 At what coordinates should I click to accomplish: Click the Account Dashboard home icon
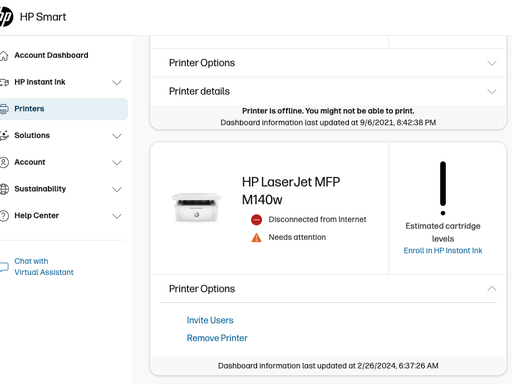[x=4, y=56]
